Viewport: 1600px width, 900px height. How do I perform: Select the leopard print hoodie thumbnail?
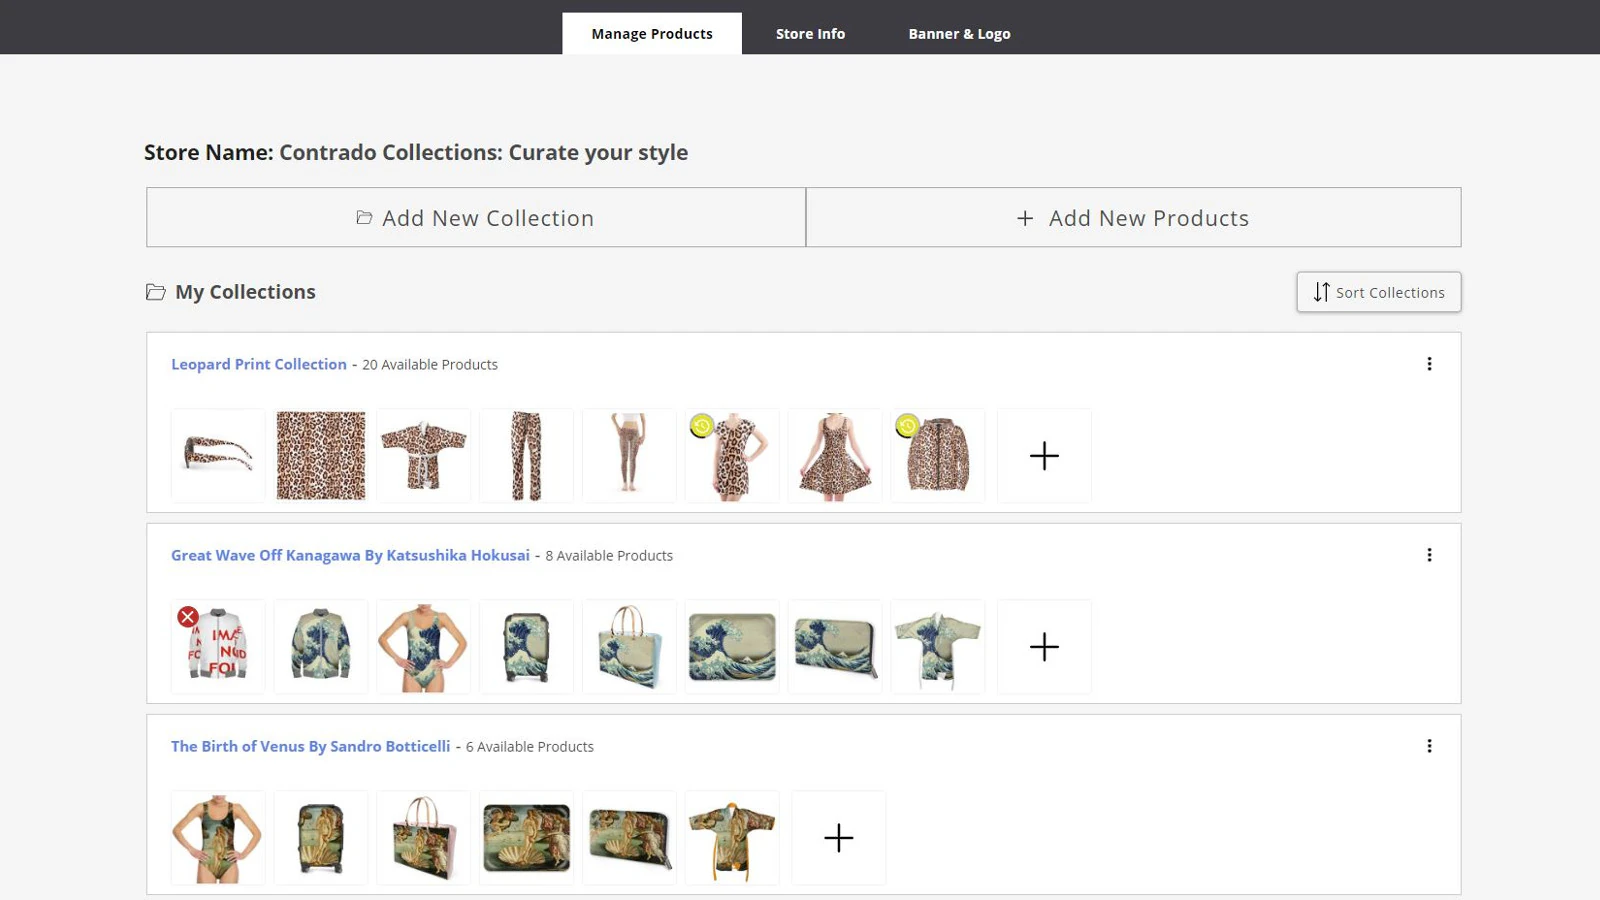[x=939, y=456]
